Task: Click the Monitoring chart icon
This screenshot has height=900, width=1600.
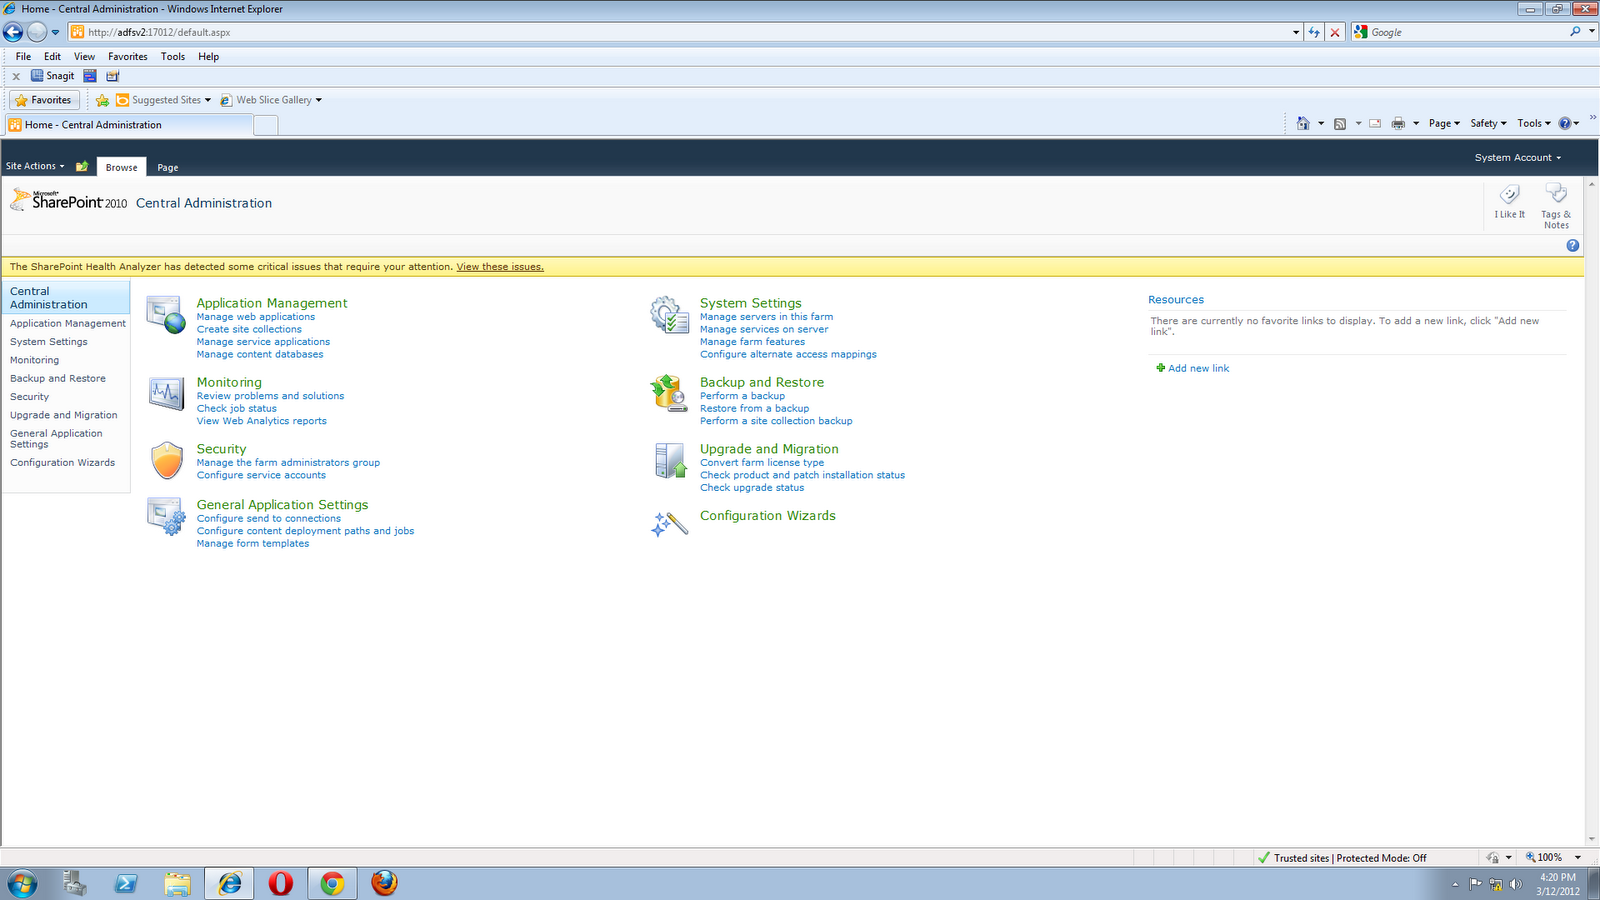Action: click(165, 393)
